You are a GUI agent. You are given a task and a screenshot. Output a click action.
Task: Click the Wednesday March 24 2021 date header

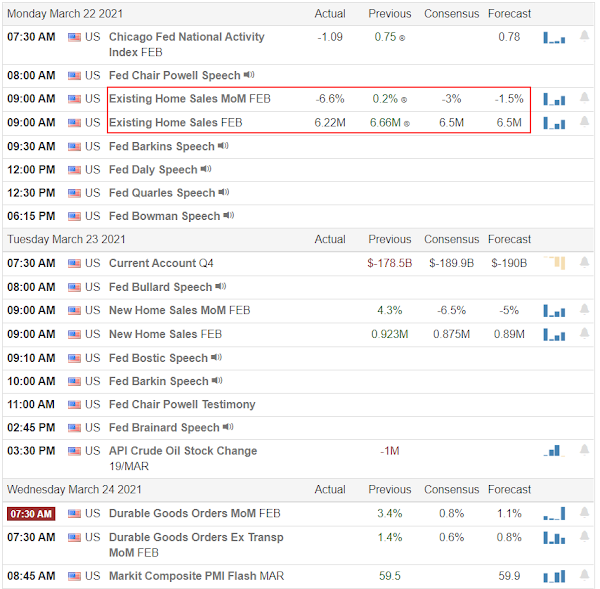tap(74, 489)
